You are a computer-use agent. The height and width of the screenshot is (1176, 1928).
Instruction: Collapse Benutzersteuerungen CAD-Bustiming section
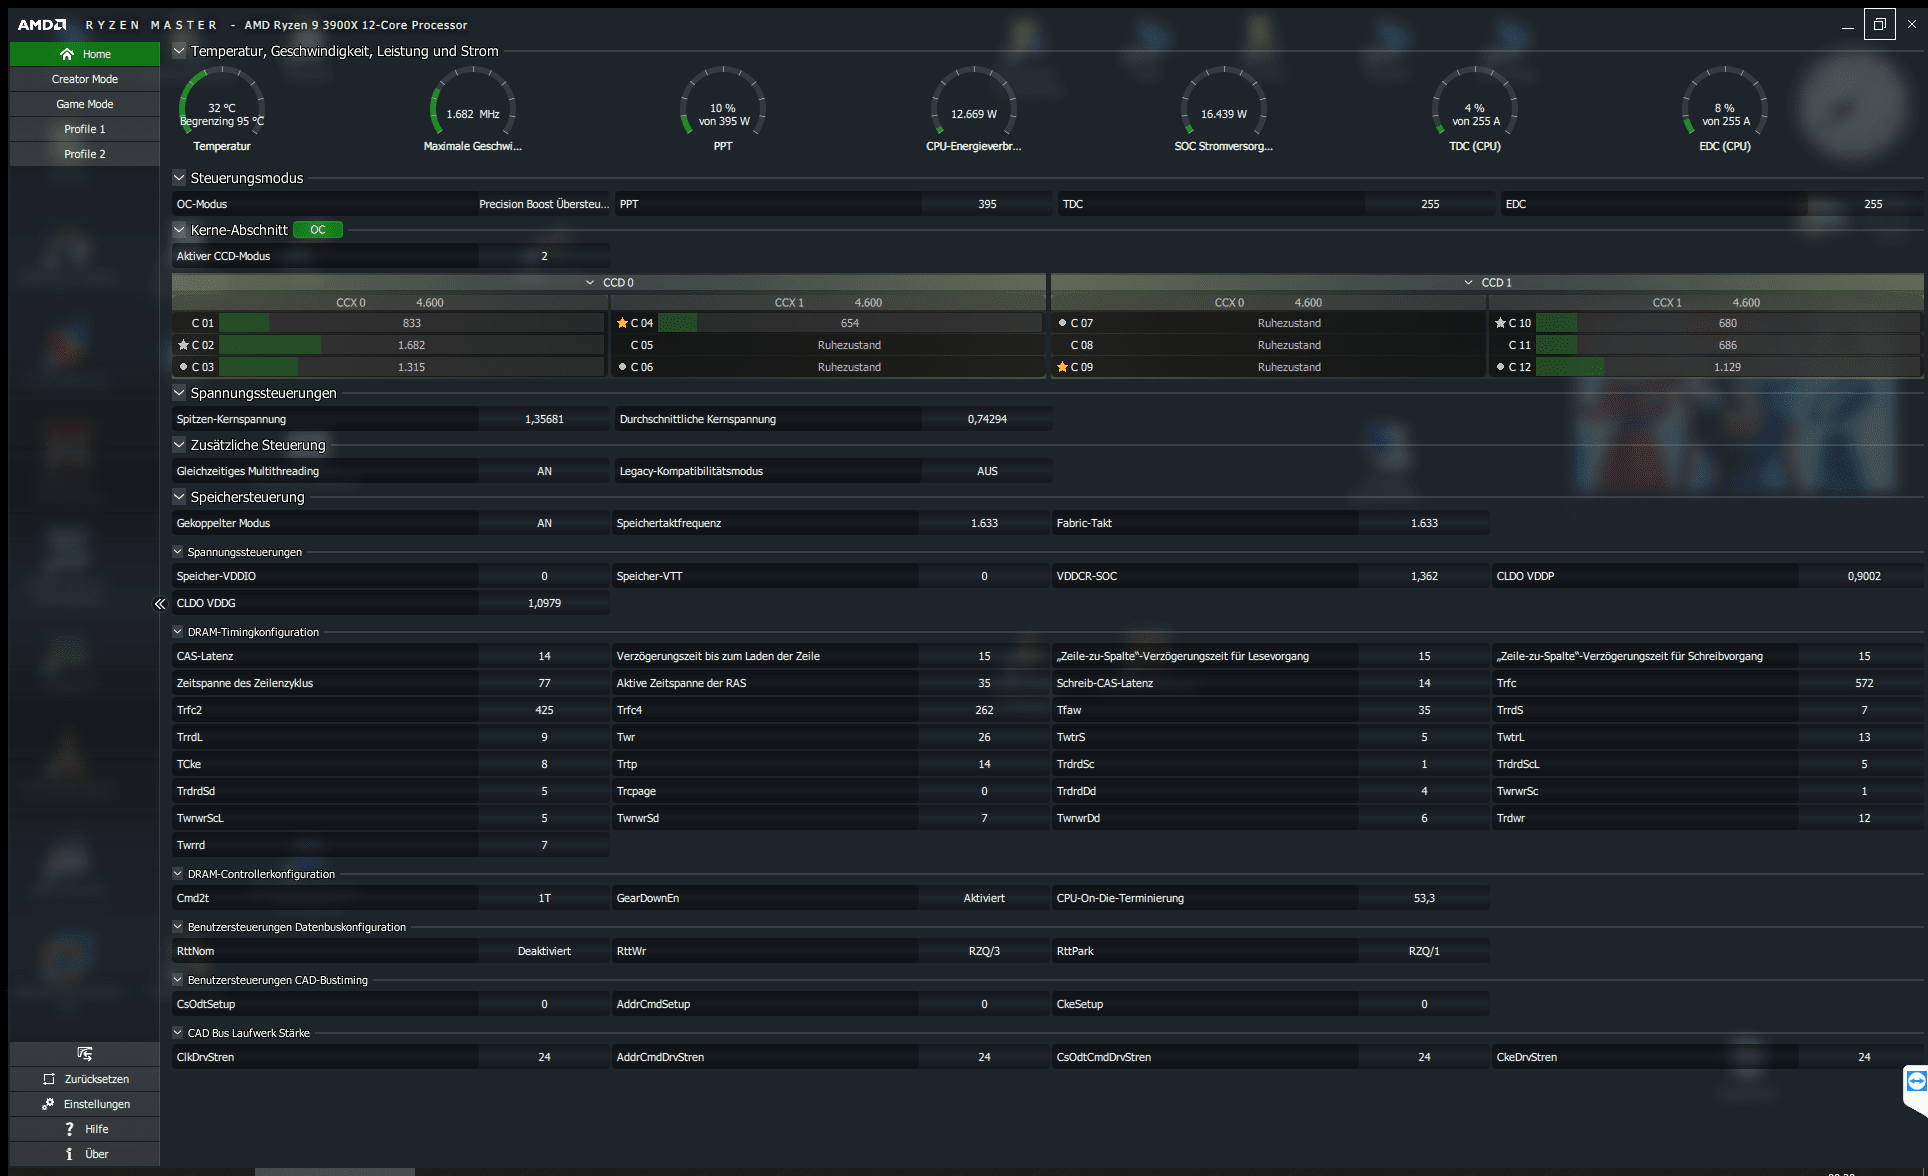click(x=178, y=980)
